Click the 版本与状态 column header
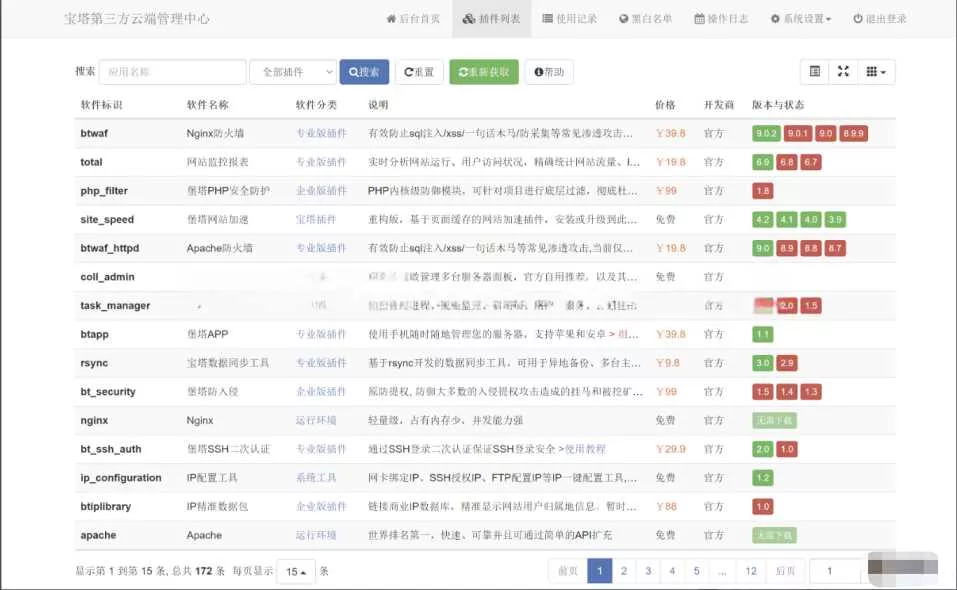The height and width of the screenshot is (590, 957). (778, 105)
